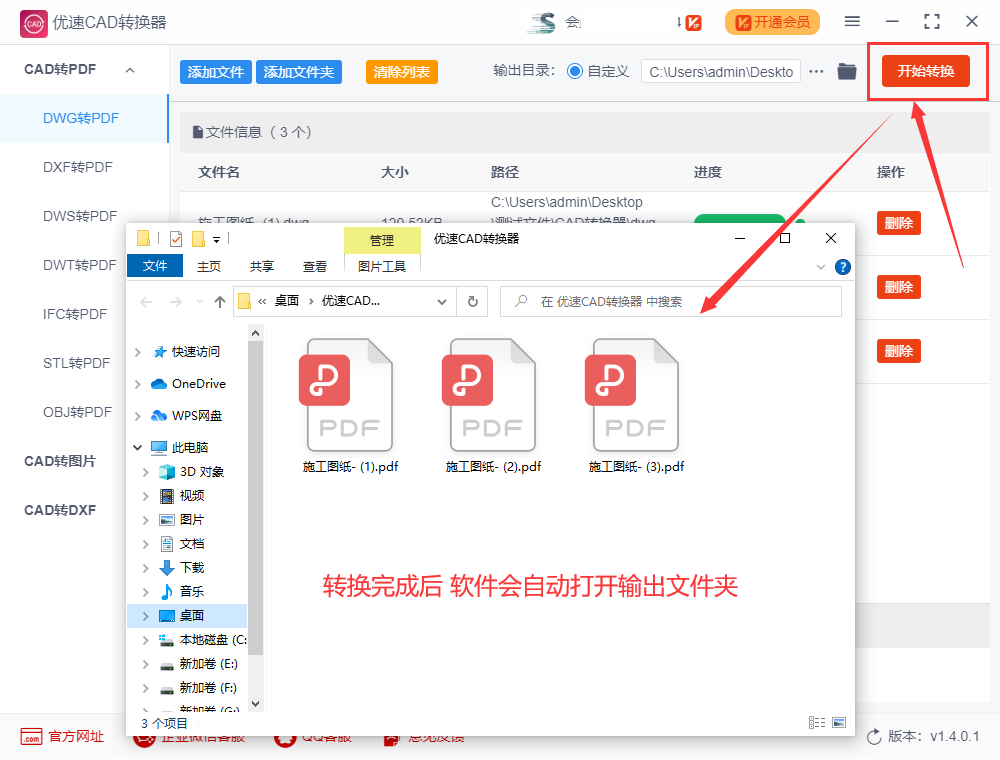The width and height of the screenshot is (1000, 760).
Task: Expand OneDrive tree node arrow
Action: click(138, 384)
